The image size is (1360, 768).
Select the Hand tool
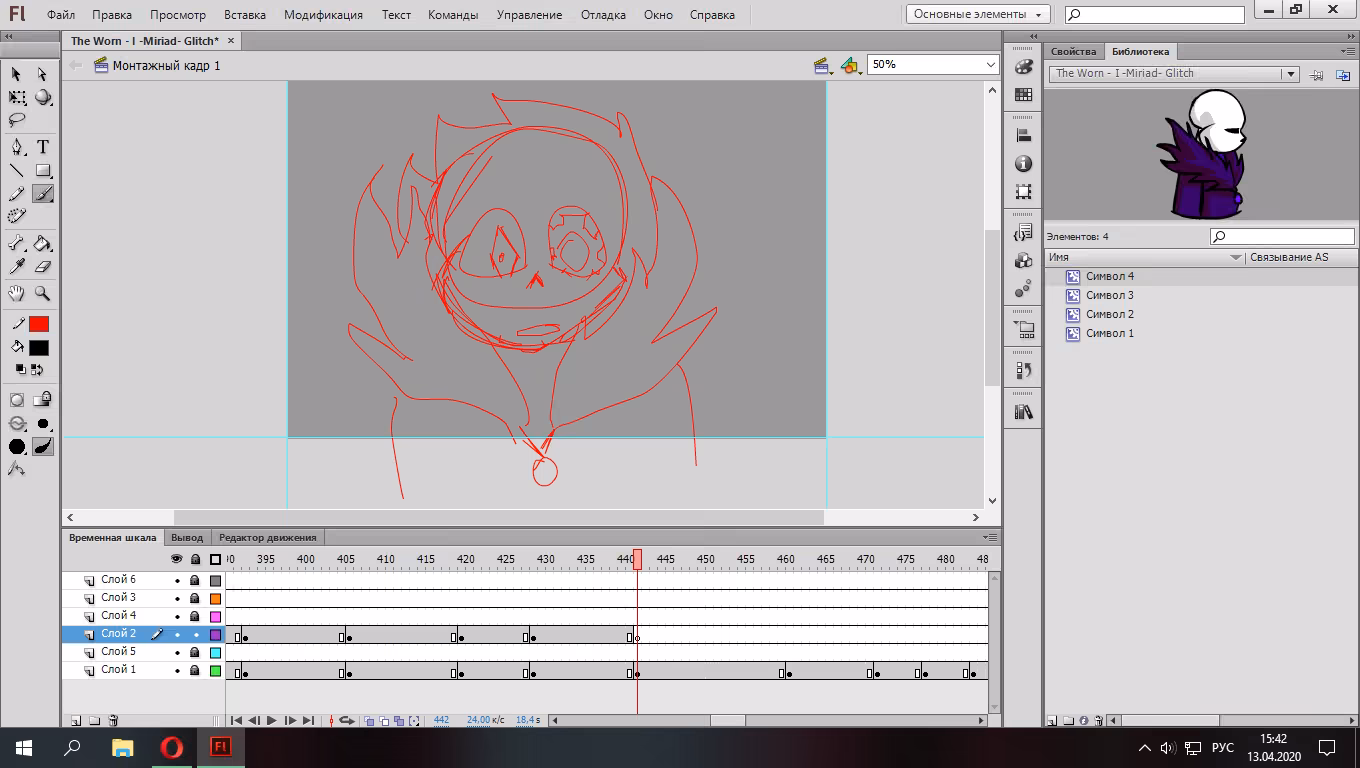(17, 293)
